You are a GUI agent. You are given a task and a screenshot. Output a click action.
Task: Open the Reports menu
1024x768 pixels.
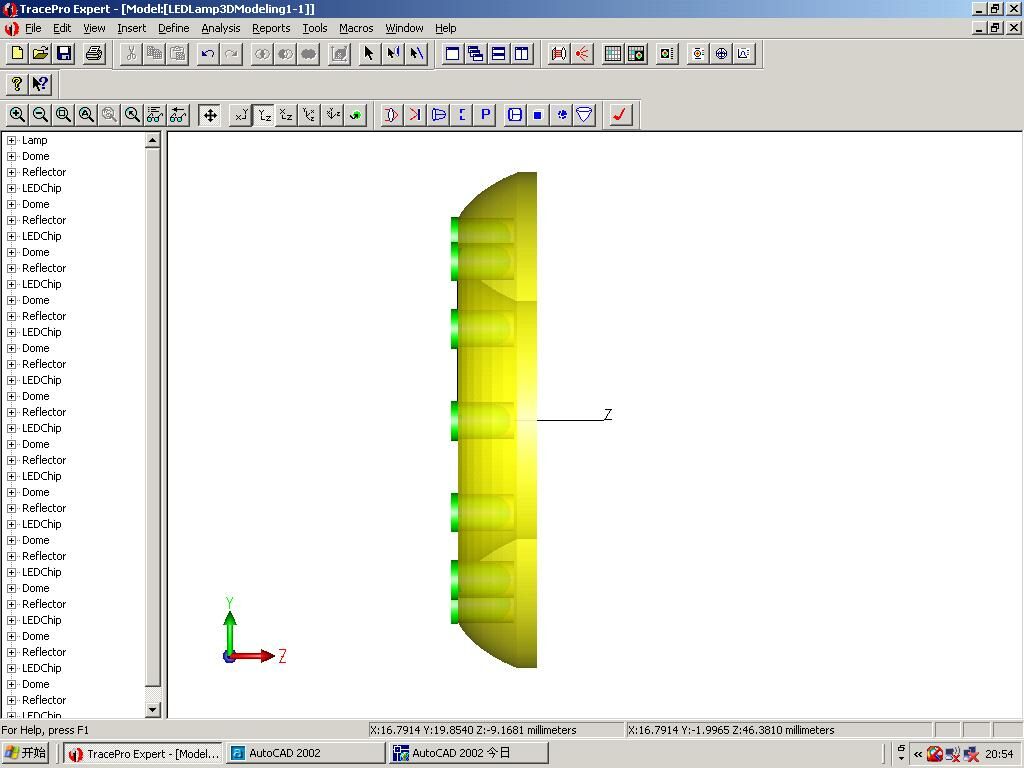271,28
